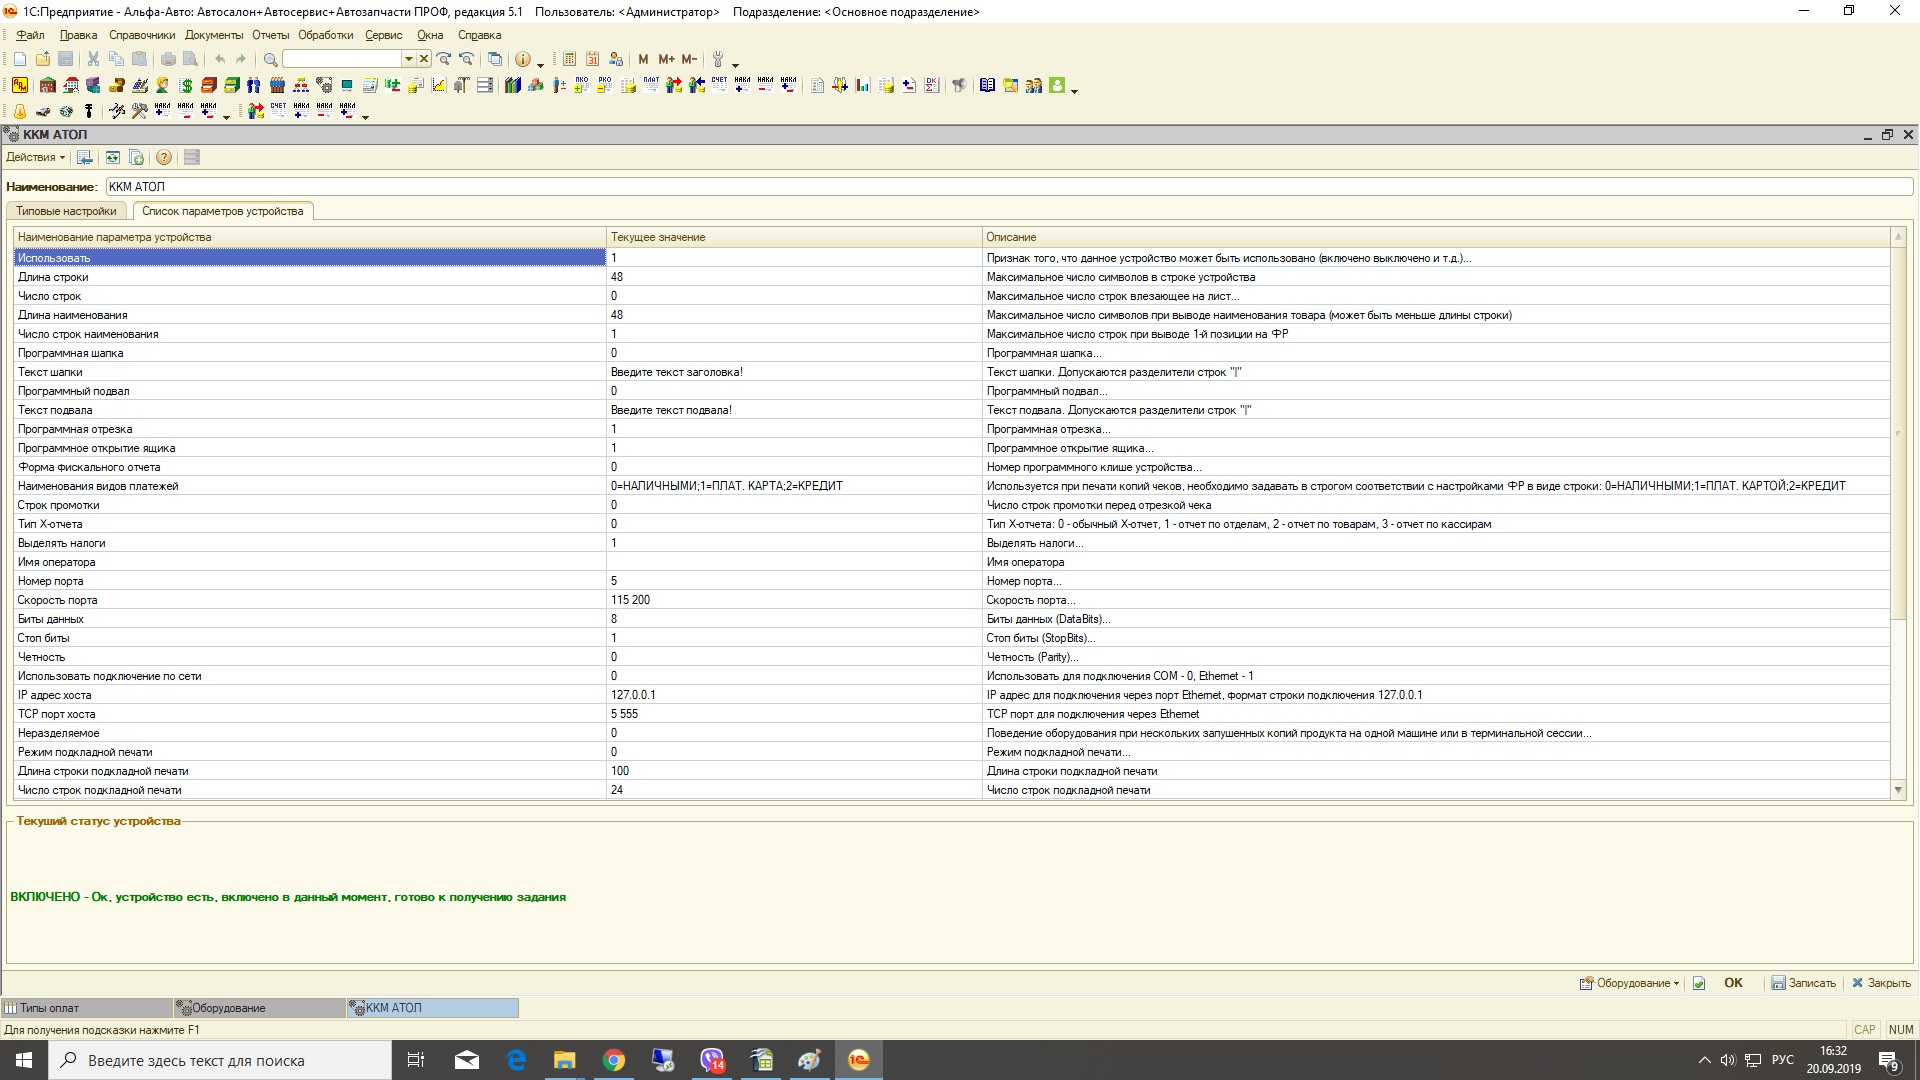Click the Текущее значение column header
Image resolution: width=1920 pixels, height=1080 pixels.
pos(794,237)
